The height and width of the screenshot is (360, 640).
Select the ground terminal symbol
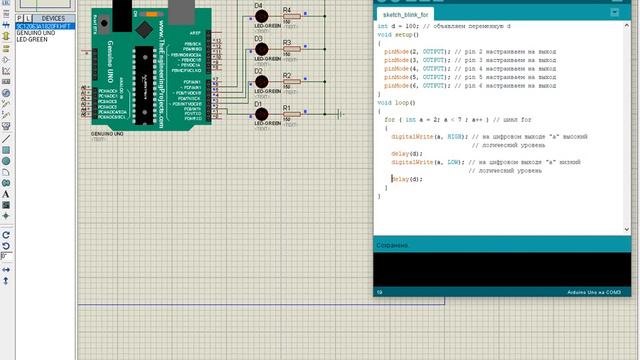point(340,114)
